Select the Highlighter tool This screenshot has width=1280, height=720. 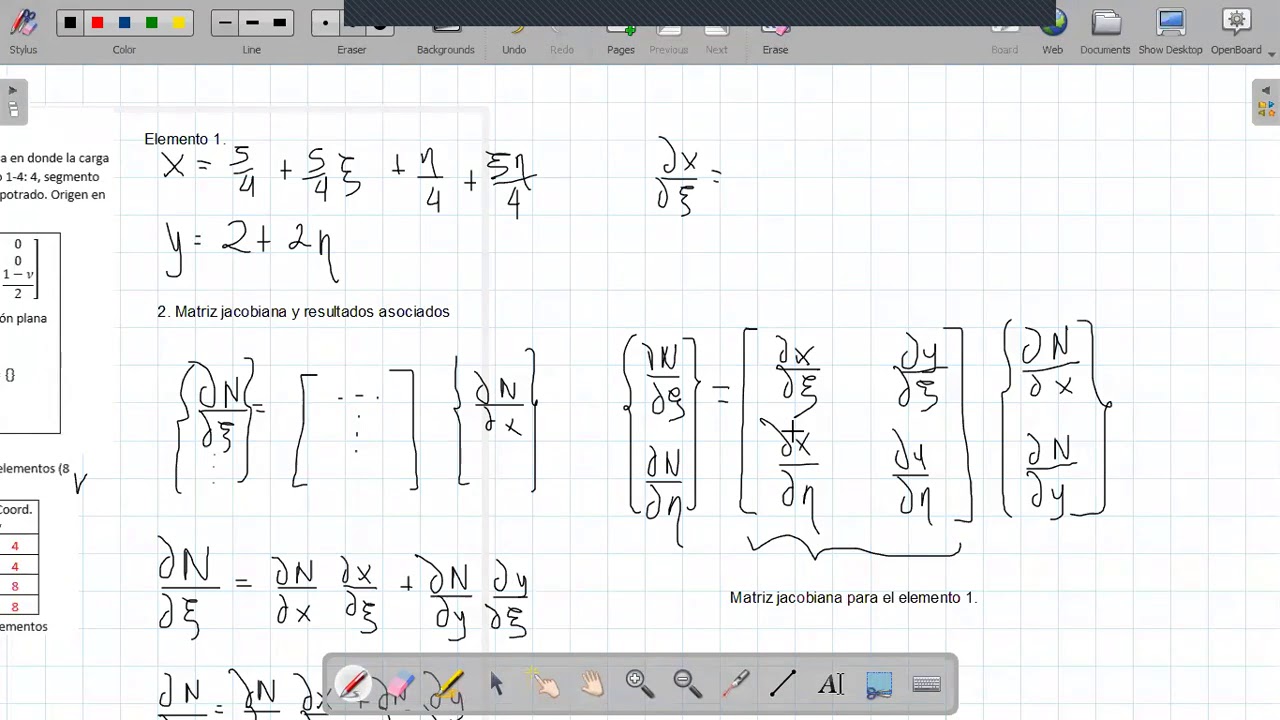pyautogui.click(x=448, y=684)
